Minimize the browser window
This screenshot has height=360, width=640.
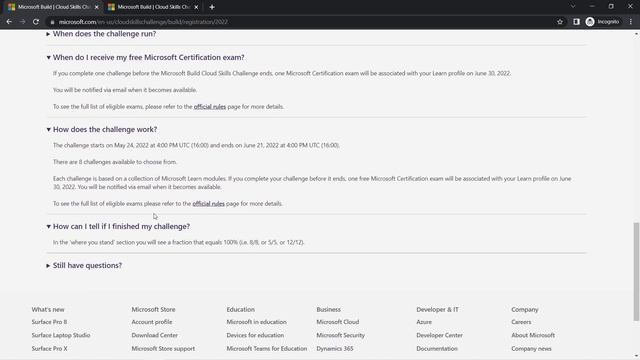point(592,7)
